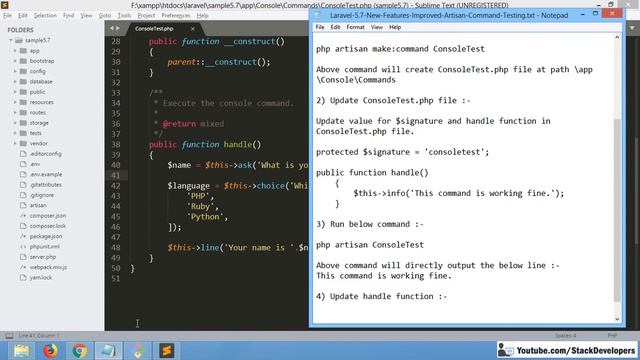The image size is (640, 360).
Task: Switch to Sublime Text via its taskbar icon
Action: point(167,351)
